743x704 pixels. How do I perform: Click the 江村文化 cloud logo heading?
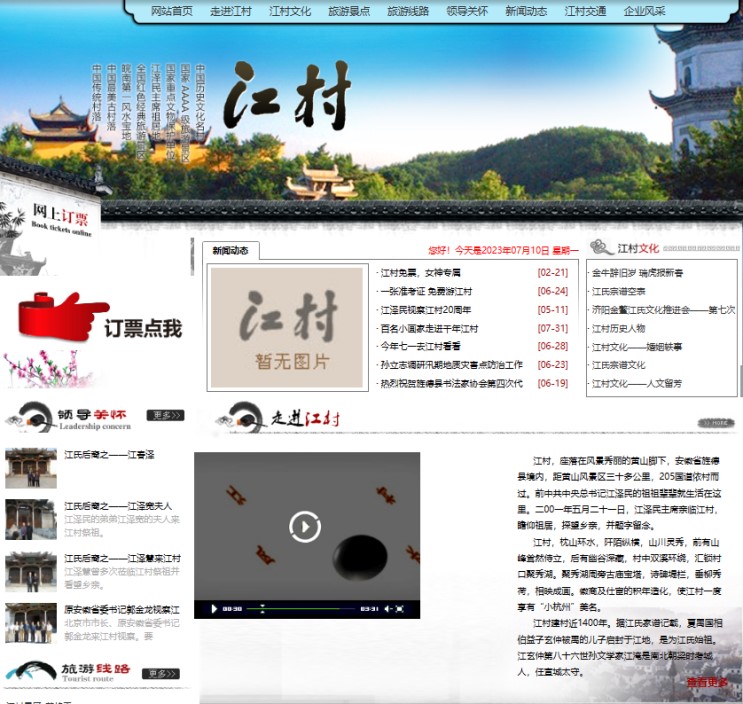pos(625,248)
